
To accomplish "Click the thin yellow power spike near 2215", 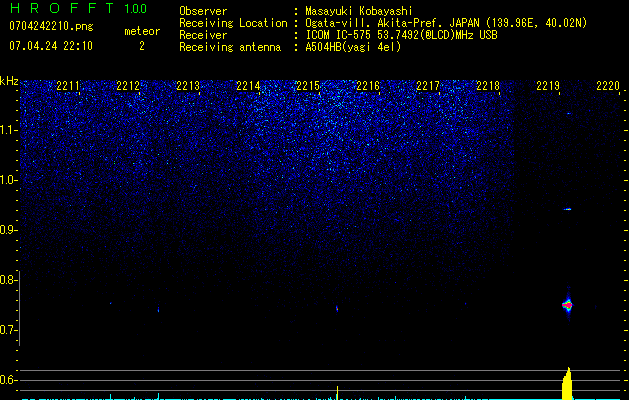I will [x=337, y=393].
